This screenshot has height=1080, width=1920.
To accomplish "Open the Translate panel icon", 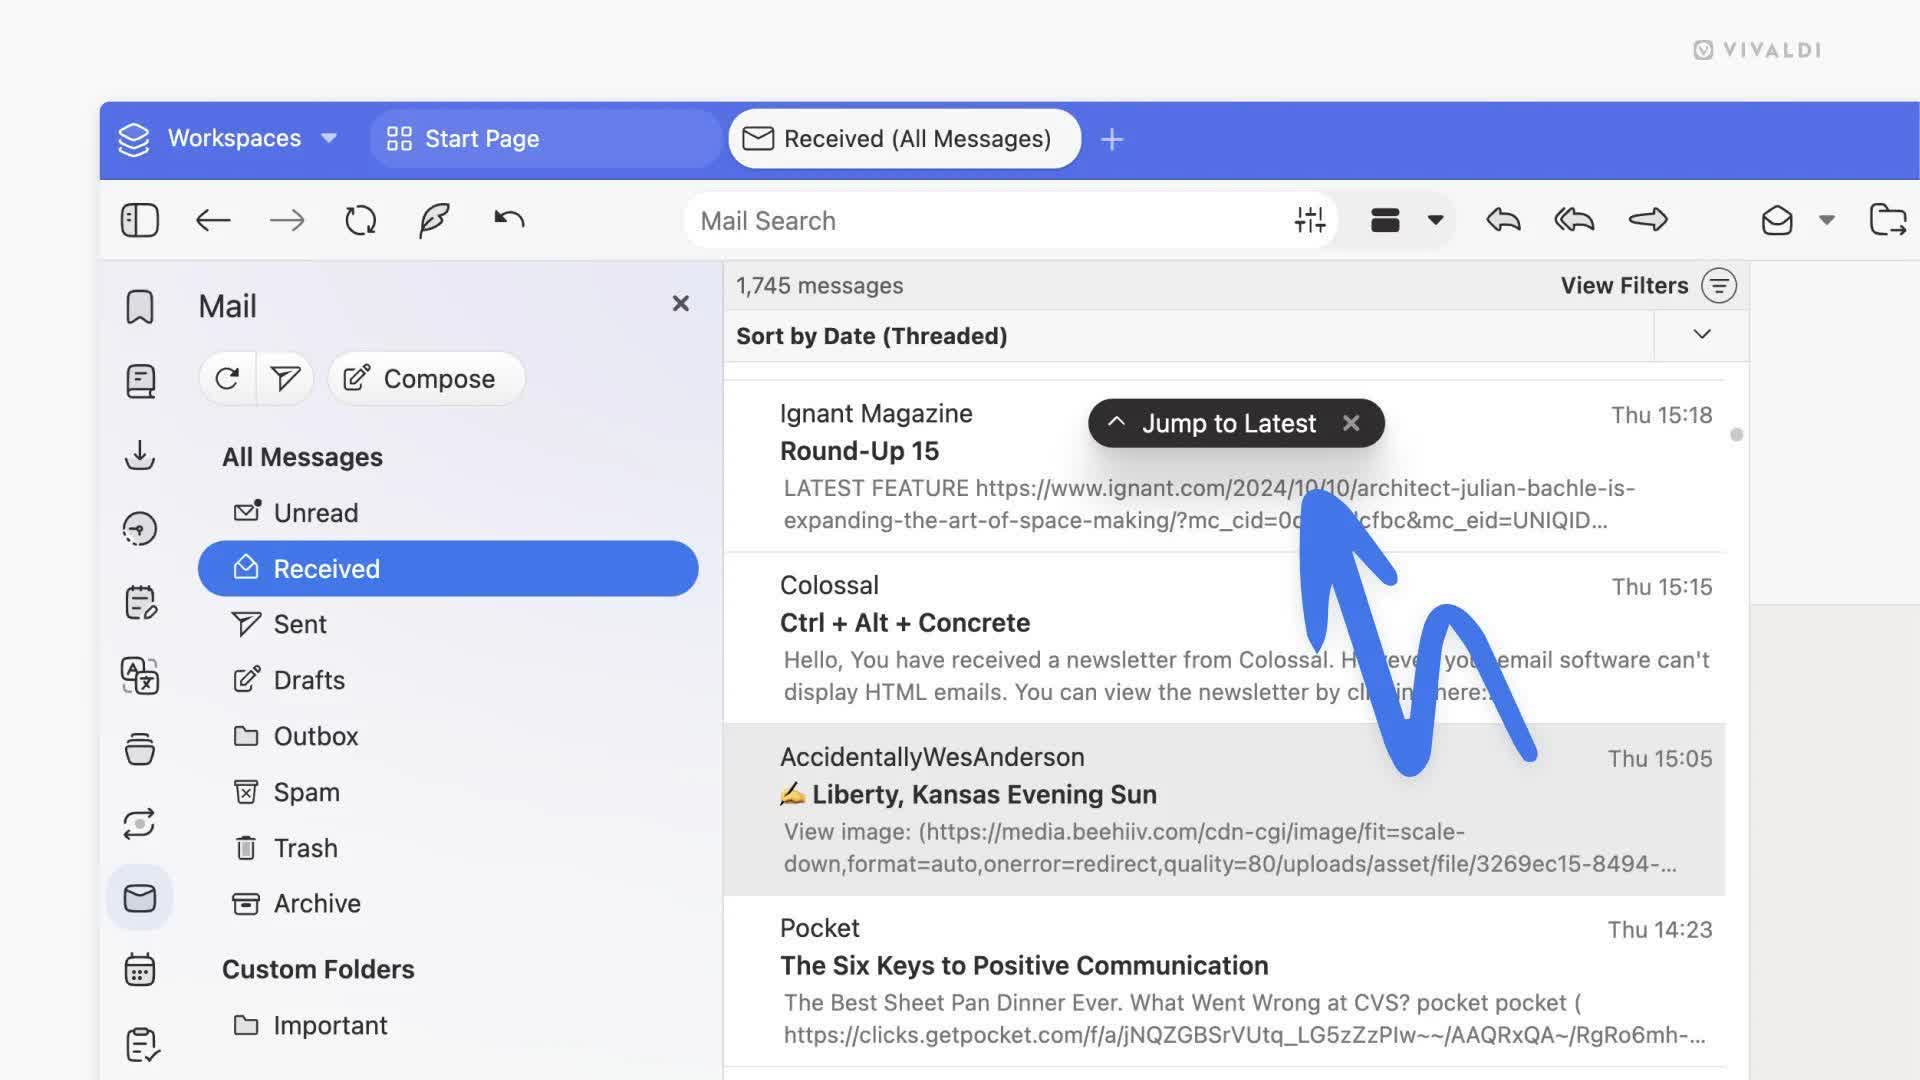I will pyautogui.click(x=140, y=676).
